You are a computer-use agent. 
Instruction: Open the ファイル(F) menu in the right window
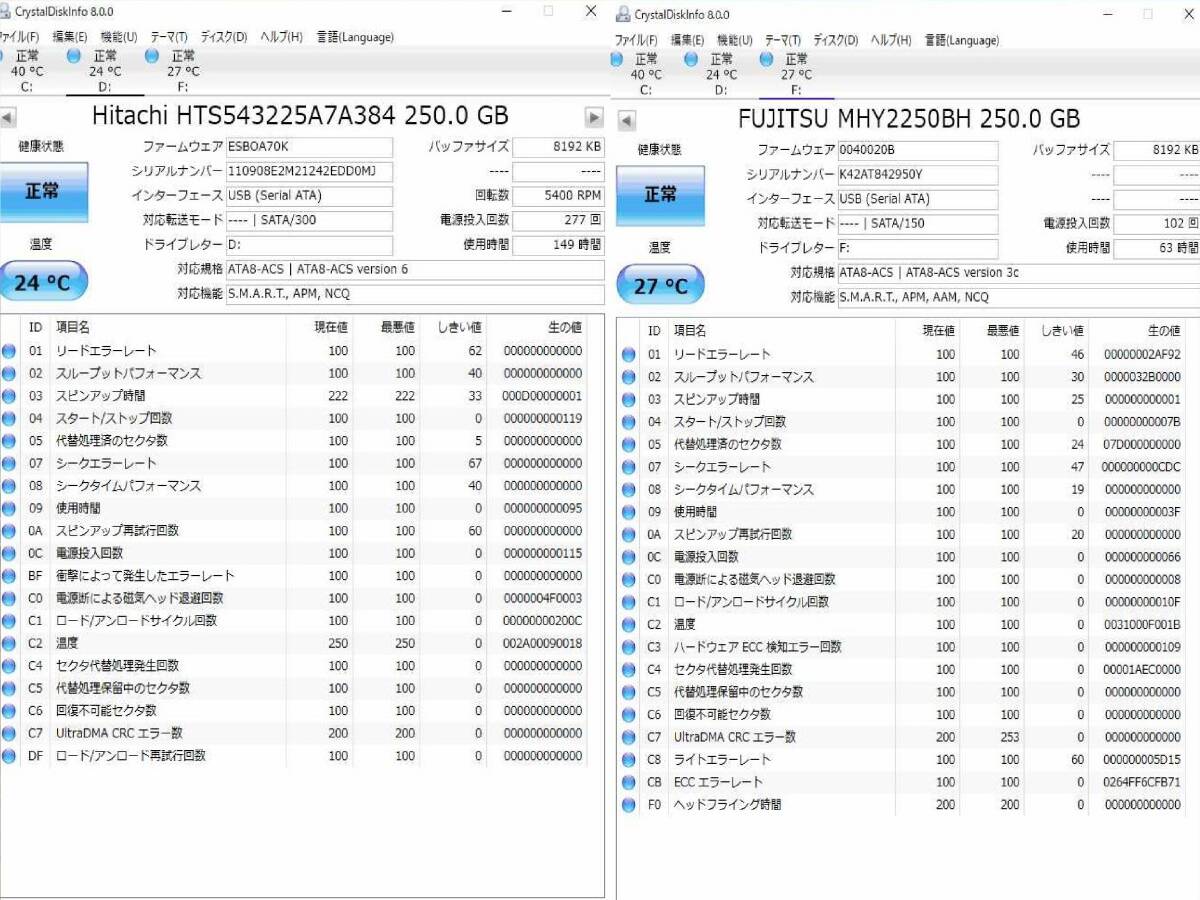click(x=635, y=40)
